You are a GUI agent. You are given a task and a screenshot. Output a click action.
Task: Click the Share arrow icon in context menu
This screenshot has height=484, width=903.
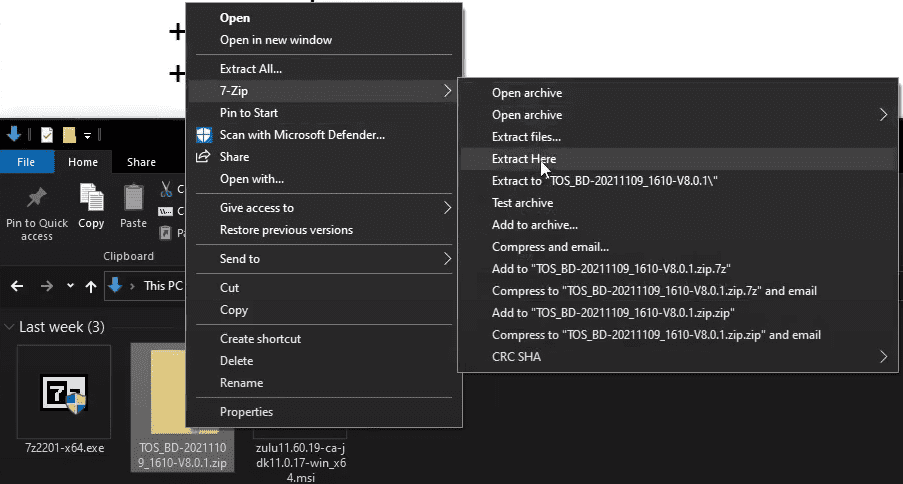coord(203,156)
